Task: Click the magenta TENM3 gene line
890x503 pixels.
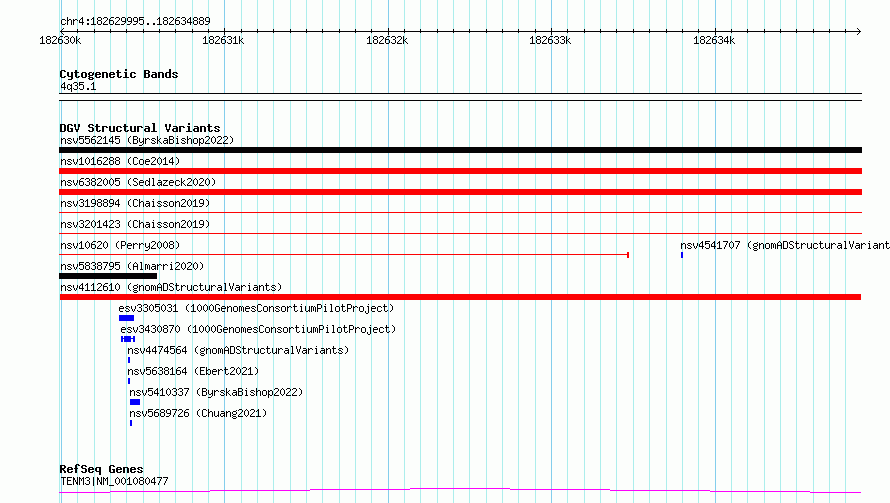Action: (x=460, y=490)
